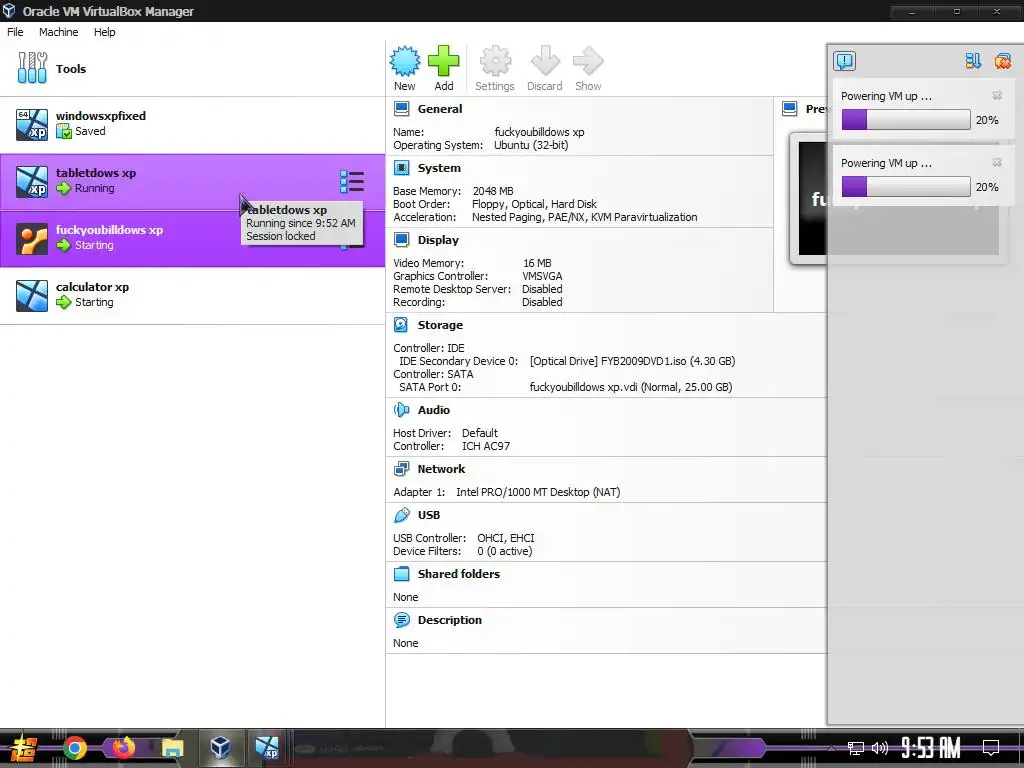Click the running XP VM taskbar button
The image size is (1024, 768).
[x=266, y=748]
